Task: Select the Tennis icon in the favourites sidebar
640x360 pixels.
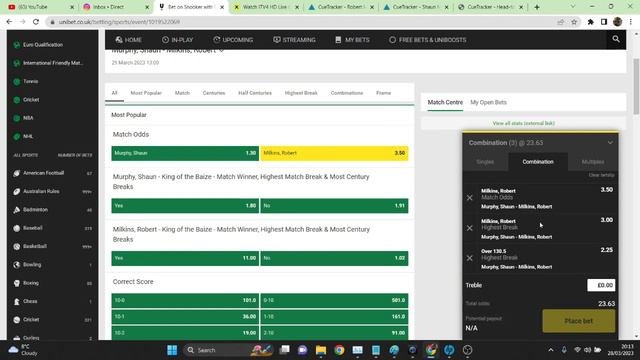Action: [17, 82]
